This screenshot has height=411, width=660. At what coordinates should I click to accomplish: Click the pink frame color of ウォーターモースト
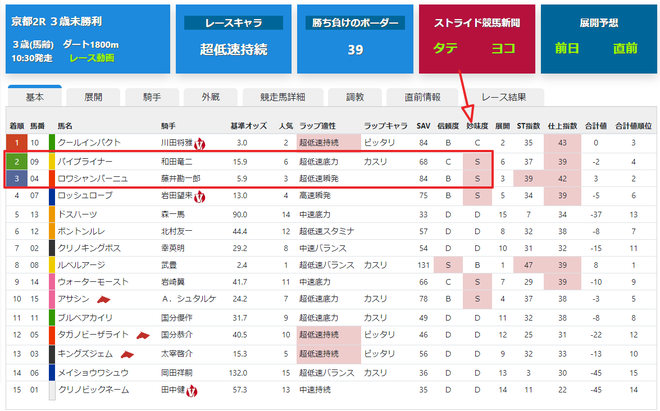pyautogui.click(x=52, y=282)
